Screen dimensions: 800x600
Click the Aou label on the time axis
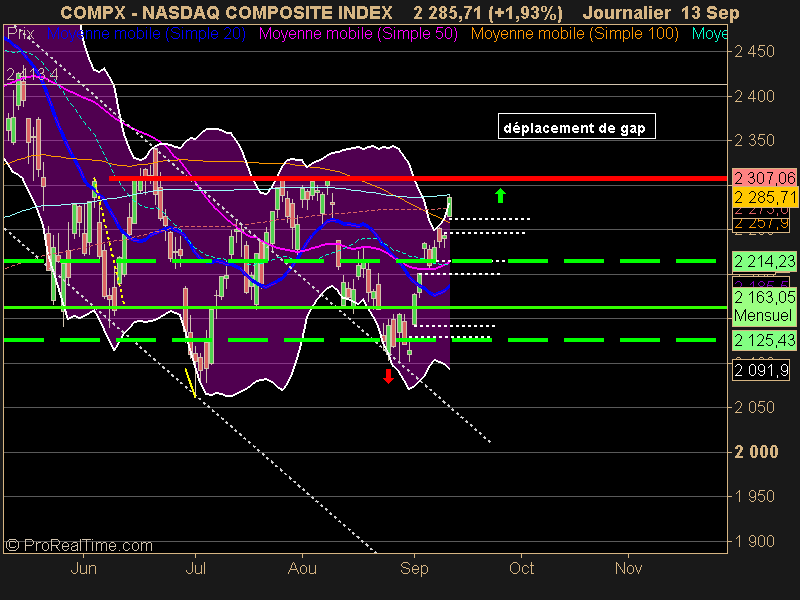(x=303, y=568)
